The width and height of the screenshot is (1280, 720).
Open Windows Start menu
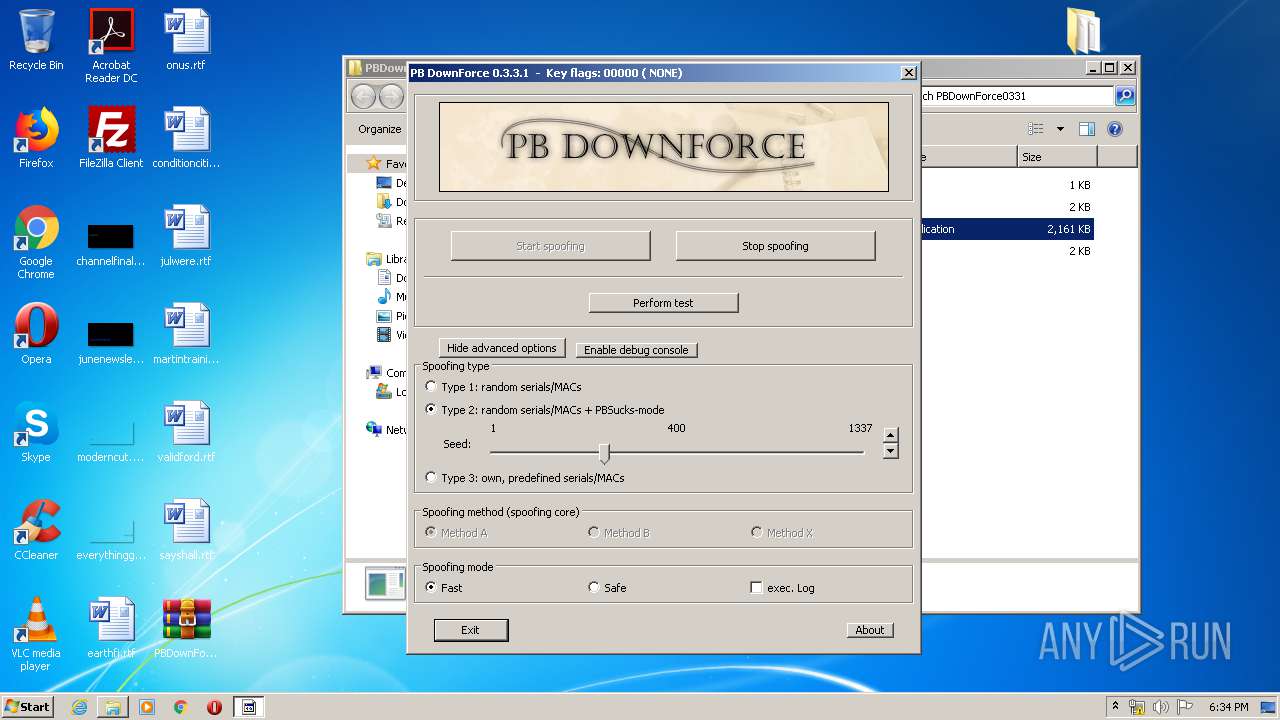(x=28, y=707)
